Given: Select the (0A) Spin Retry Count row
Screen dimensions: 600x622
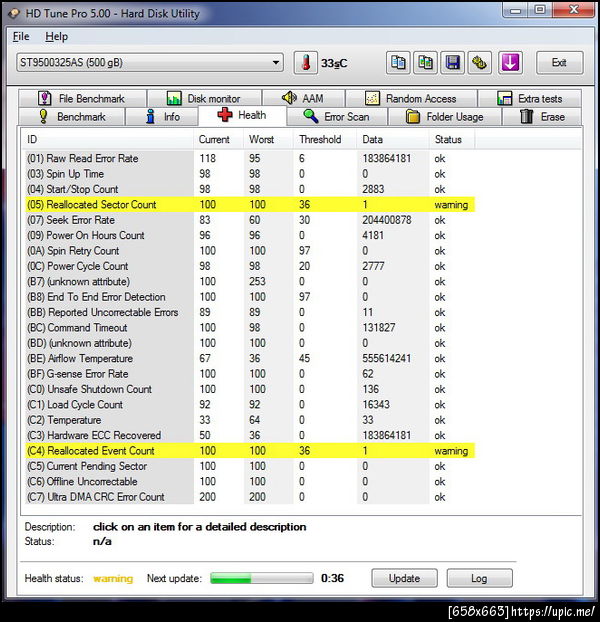Looking at the screenshot, I should pos(250,251).
